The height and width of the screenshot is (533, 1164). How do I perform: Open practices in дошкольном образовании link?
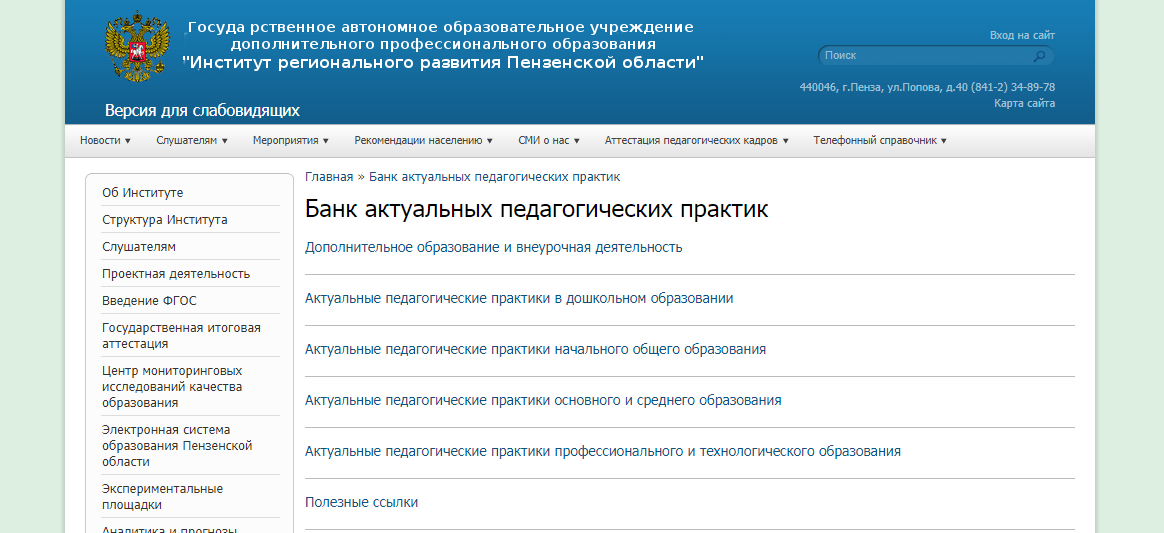click(519, 298)
